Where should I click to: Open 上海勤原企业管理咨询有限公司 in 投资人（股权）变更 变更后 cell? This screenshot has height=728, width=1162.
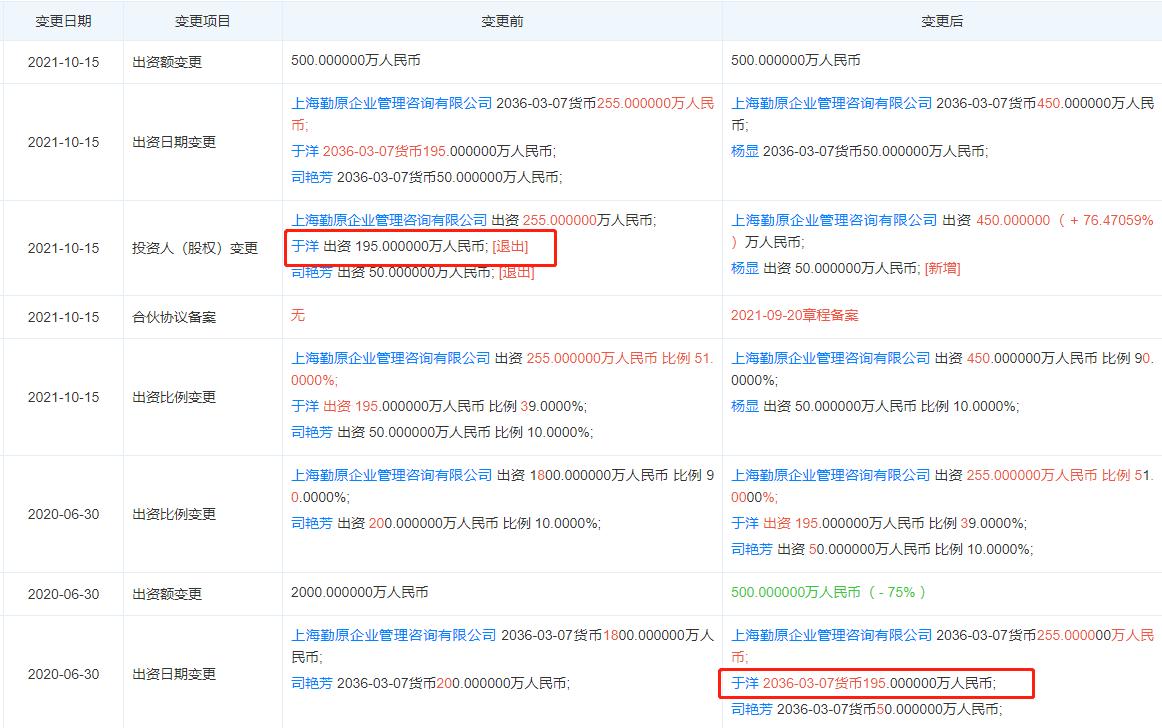pos(834,220)
